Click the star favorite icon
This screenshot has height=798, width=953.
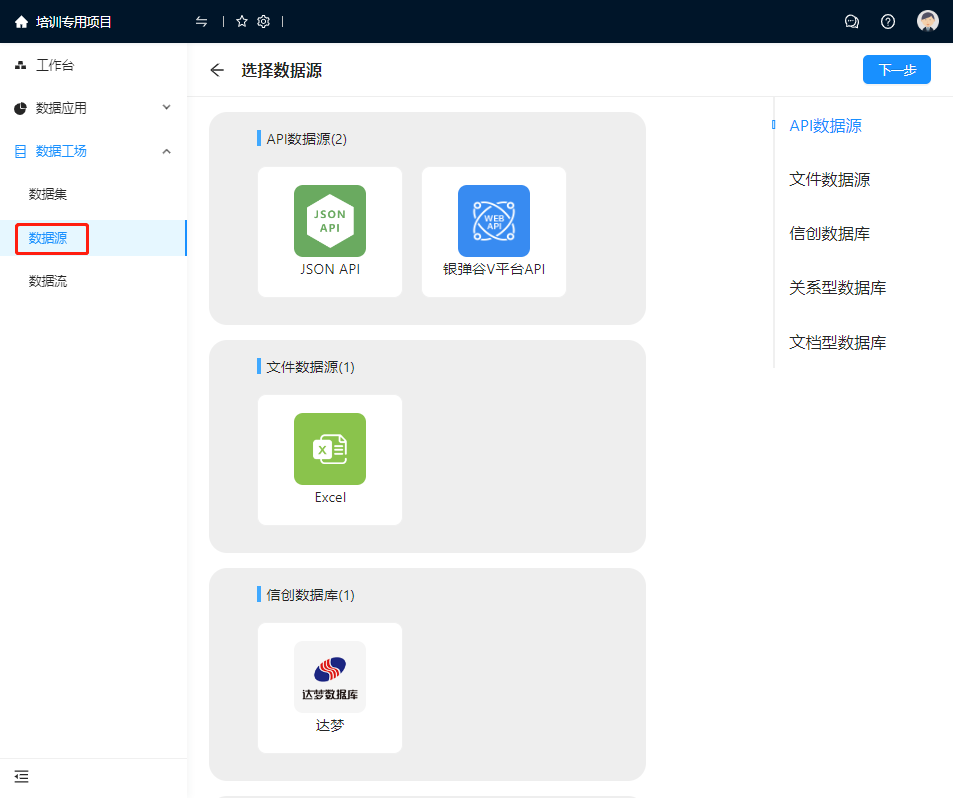(x=241, y=21)
